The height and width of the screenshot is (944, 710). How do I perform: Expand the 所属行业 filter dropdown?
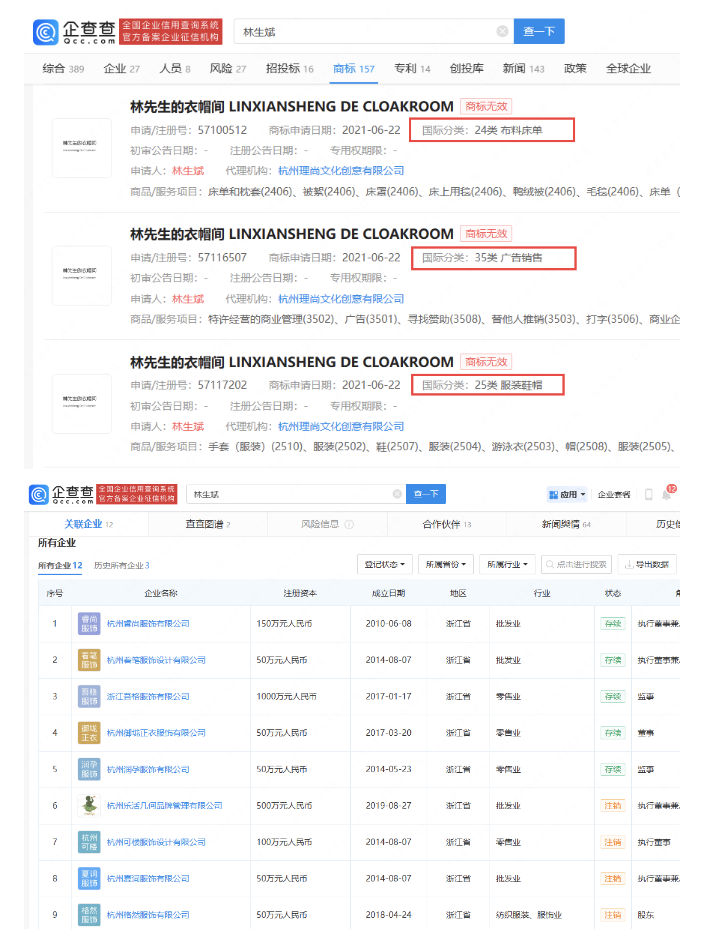click(507, 564)
